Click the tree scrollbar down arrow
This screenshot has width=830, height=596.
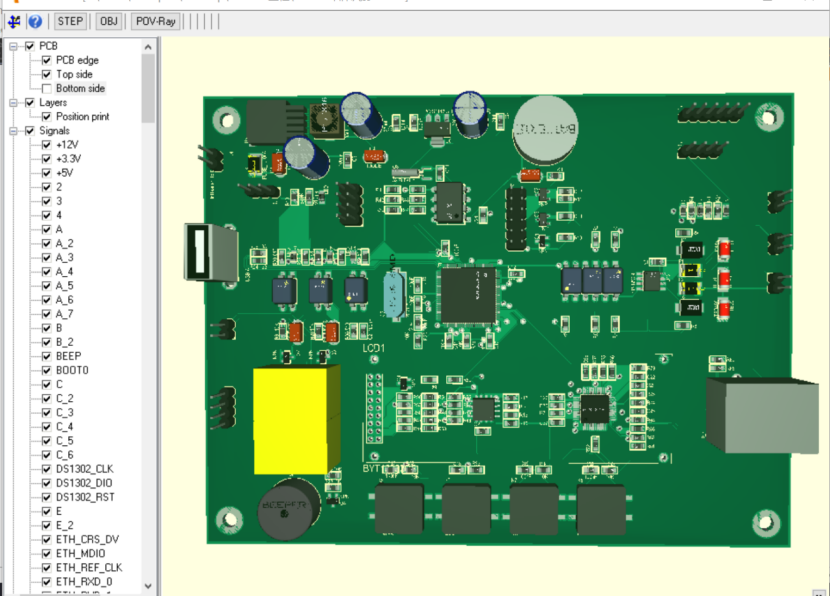pyautogui.click(x=148, y=586)
